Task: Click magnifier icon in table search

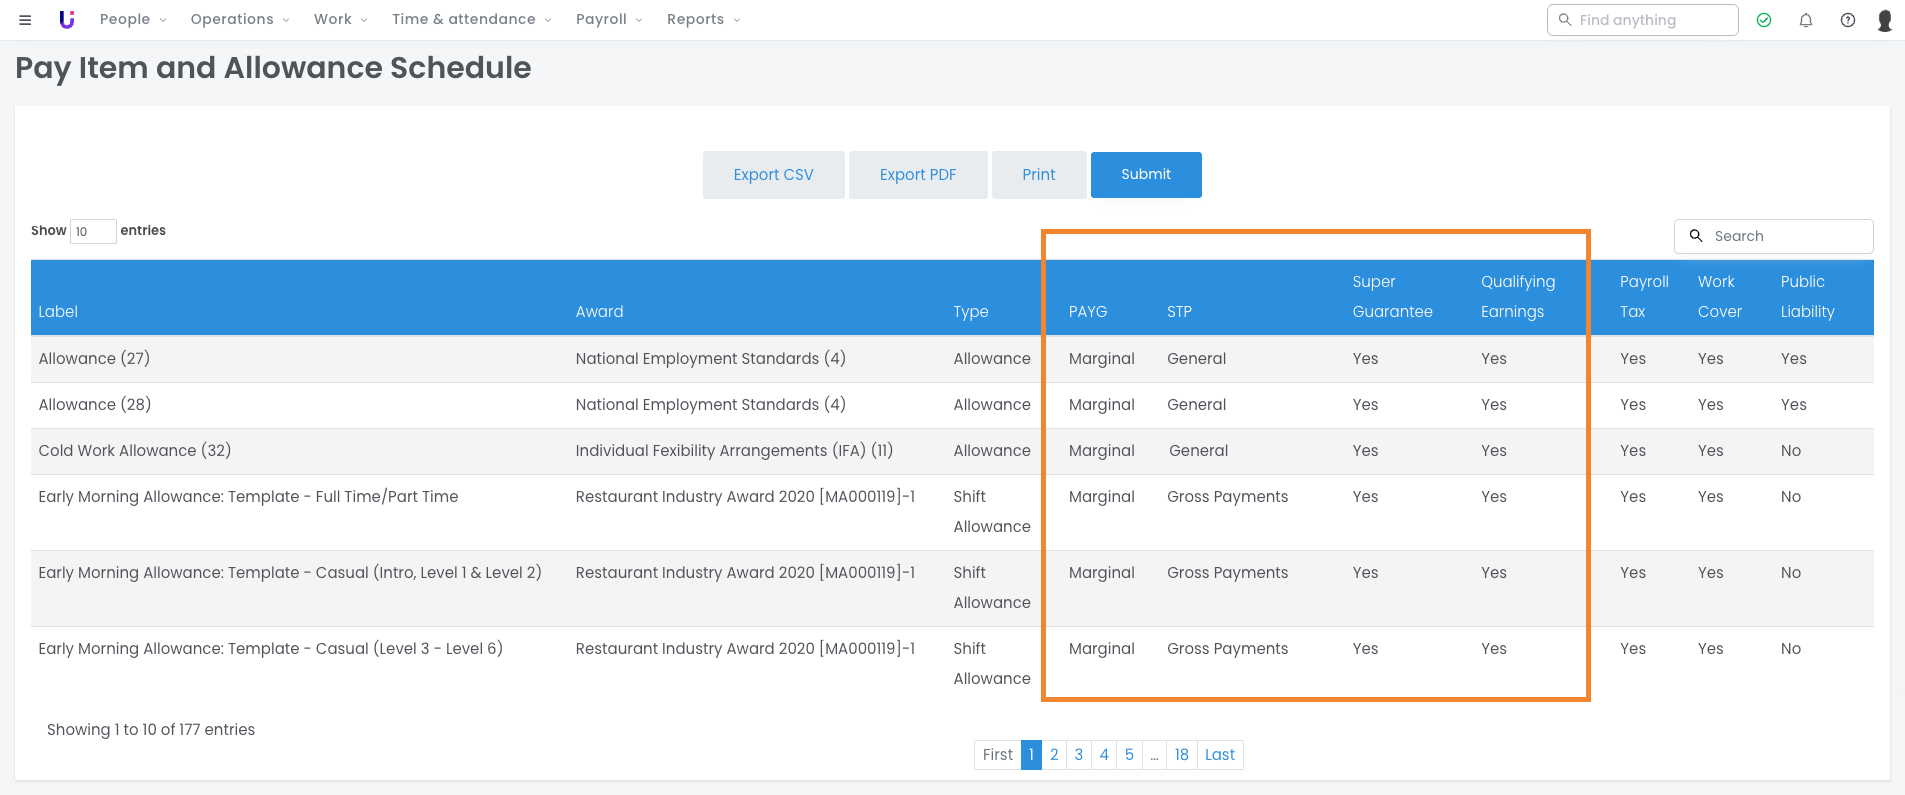Action: point(1696,236)
